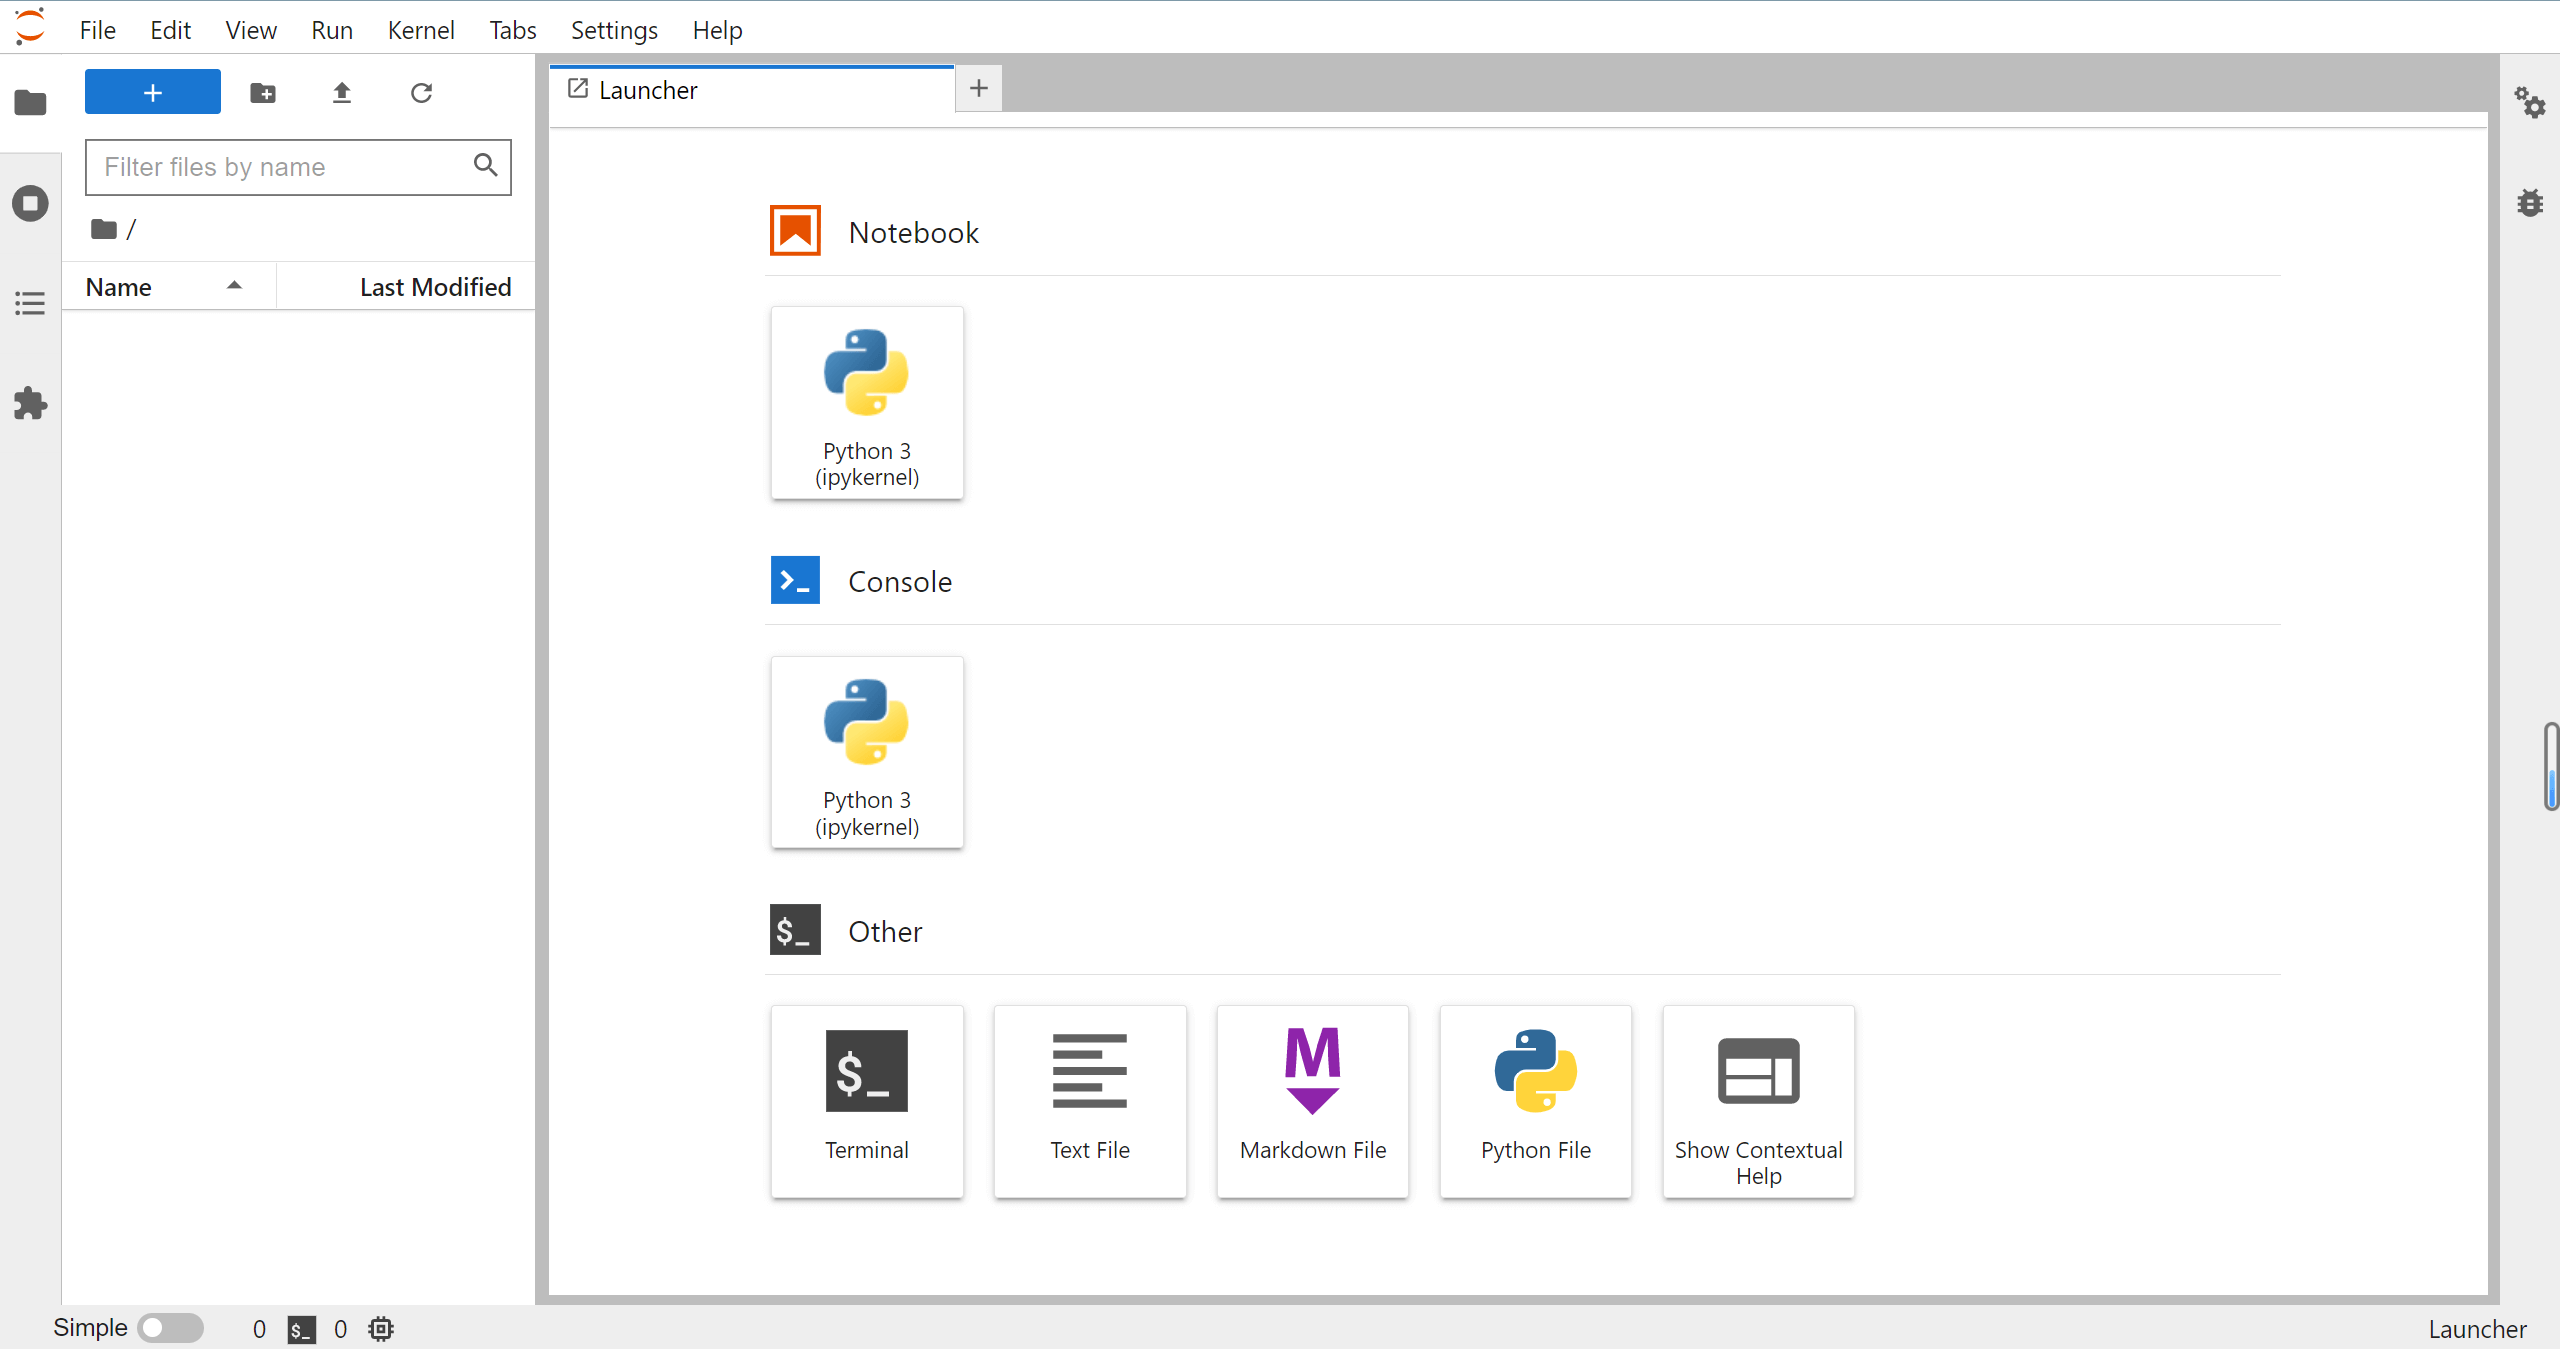Click the New Folder icon
The image size is (2560, 1349).
tap(263, 93)
